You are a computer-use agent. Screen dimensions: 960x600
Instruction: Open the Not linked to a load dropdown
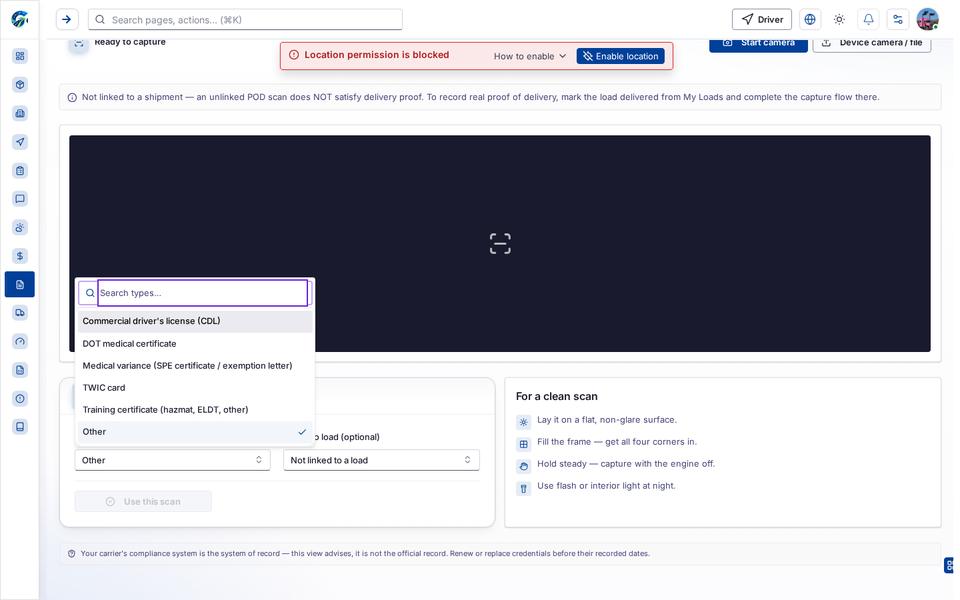click(x=381, y=460)
